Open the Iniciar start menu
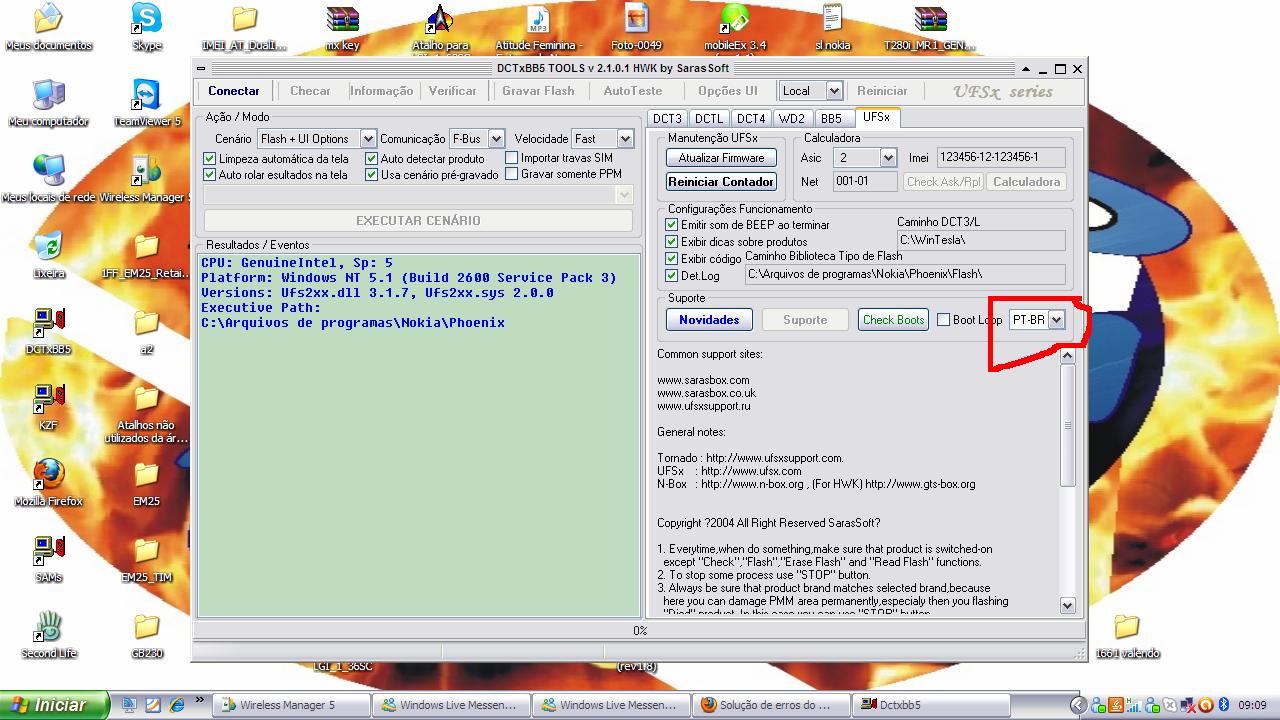Screen dimensions: 1280x720 [55, 705]
